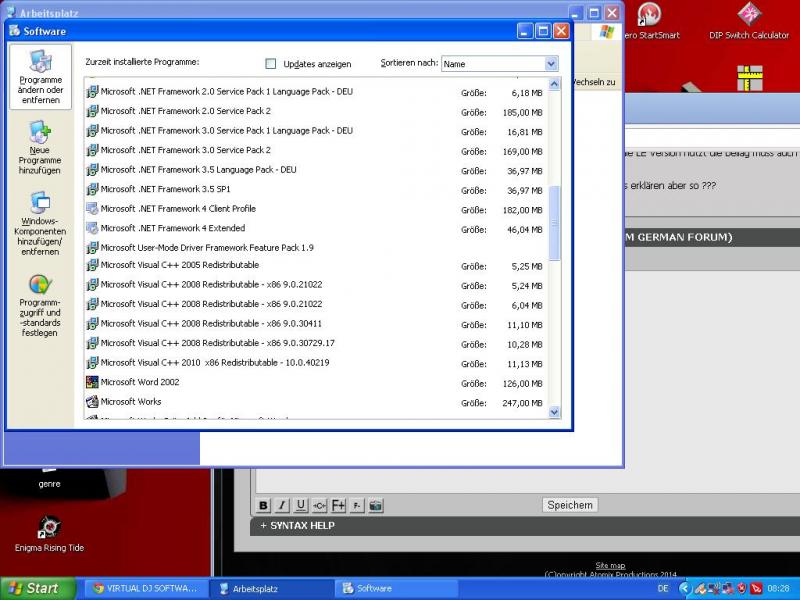The image size is (800, 600).
Task: Switch to VIRTUAL DJ SOFTWARE taskbar item
Action: [145, 588]
